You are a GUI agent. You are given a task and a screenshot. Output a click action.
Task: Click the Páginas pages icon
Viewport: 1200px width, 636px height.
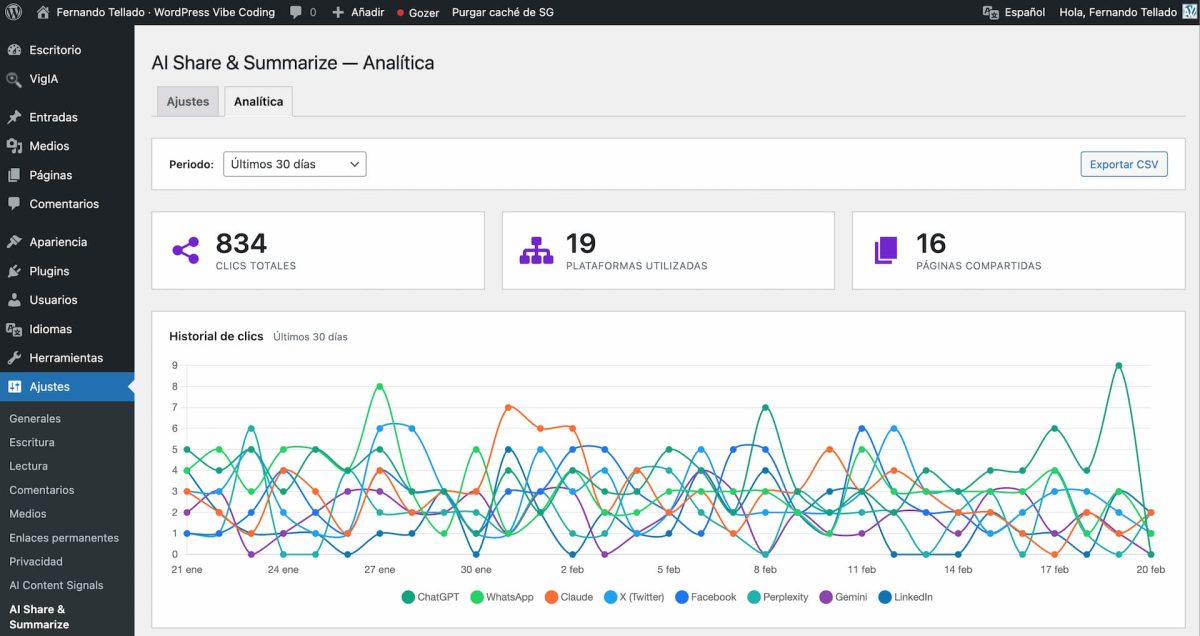pyautogui.click(x=14, y=175)
